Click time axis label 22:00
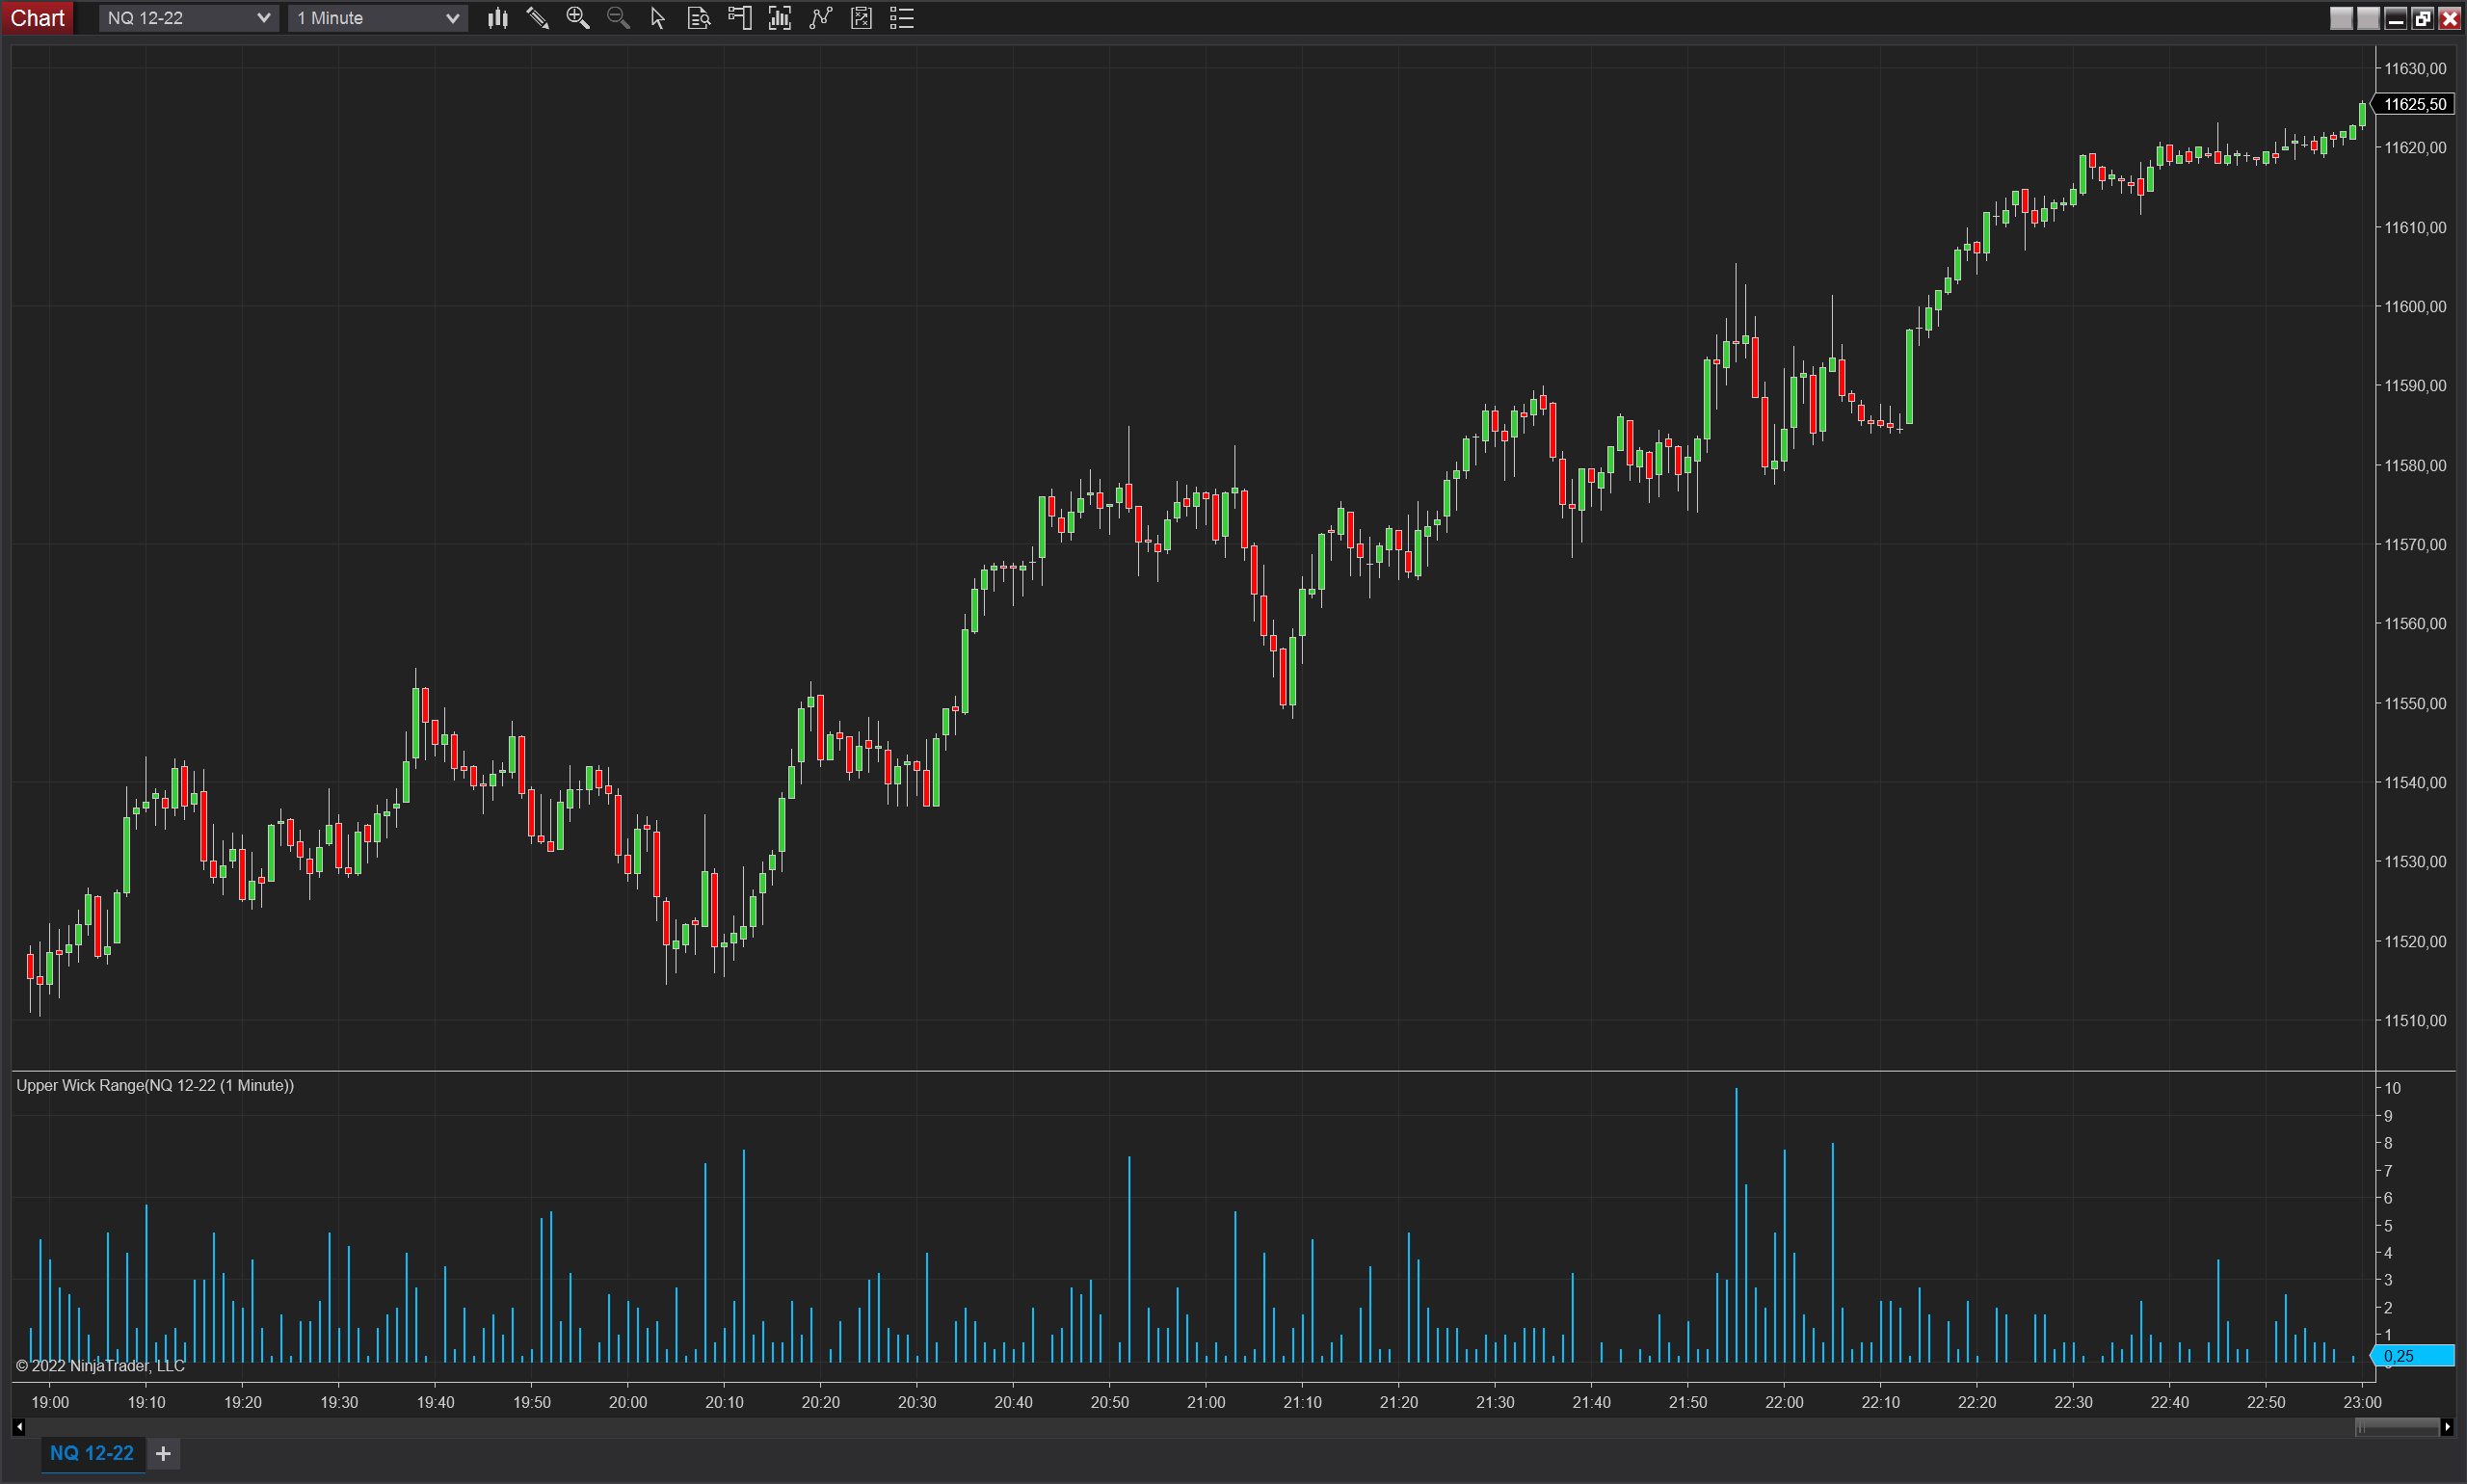The image size is (2467, 1484). (x=1784, y=1402)
